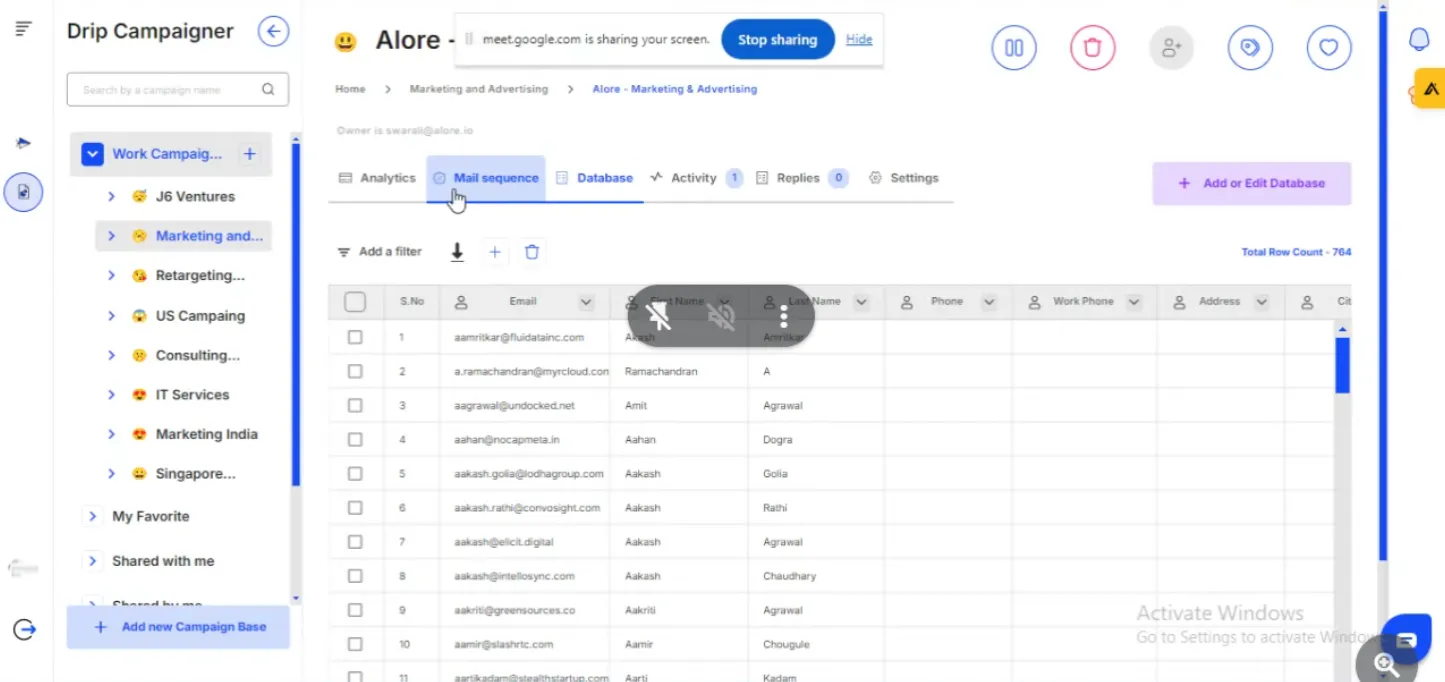Click the zoom magnifier icon at bottom right
The height and width of the screenshot is (682, 1445).
(1386, 663)
